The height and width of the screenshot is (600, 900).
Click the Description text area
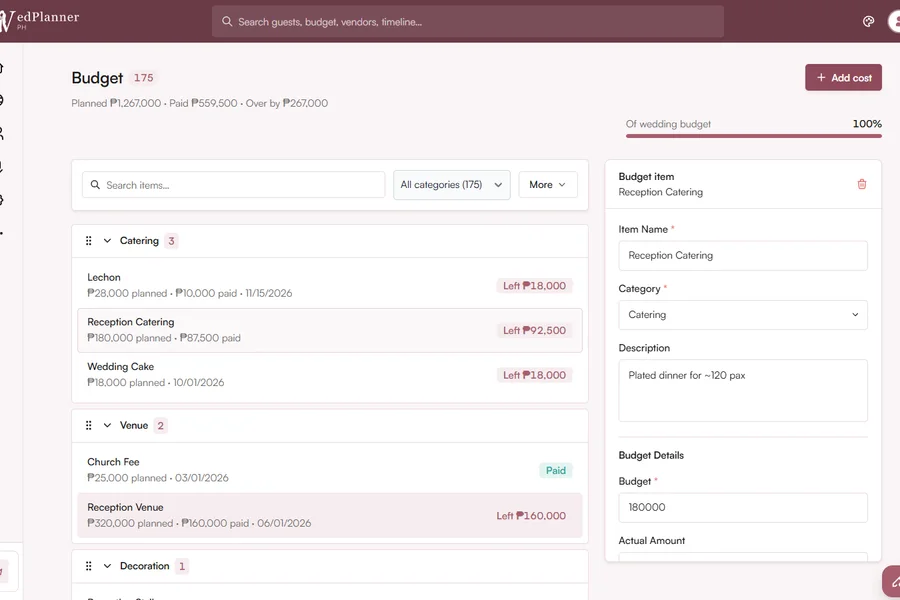coord(743,390)
